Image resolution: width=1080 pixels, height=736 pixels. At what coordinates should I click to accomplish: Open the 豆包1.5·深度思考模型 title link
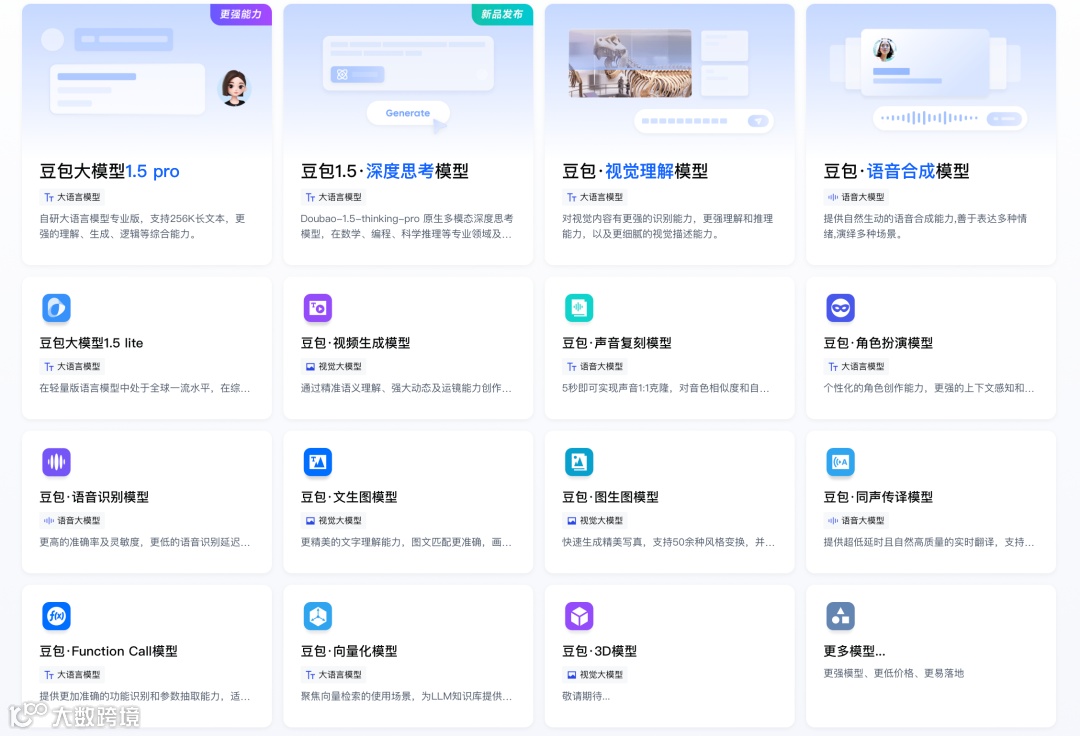pyautogui.click(x=384, y=171)
